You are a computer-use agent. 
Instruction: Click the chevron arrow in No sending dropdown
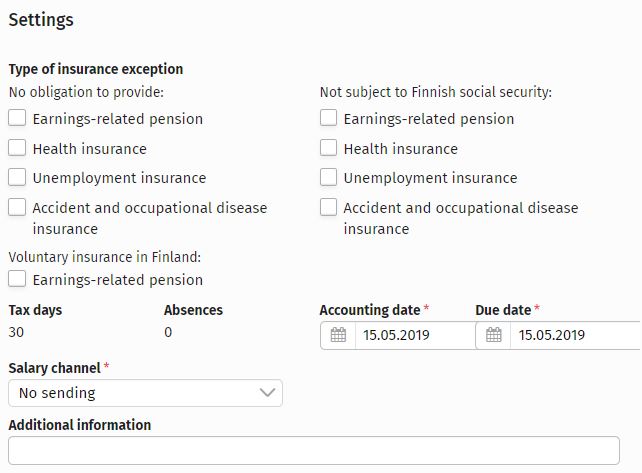267,393
